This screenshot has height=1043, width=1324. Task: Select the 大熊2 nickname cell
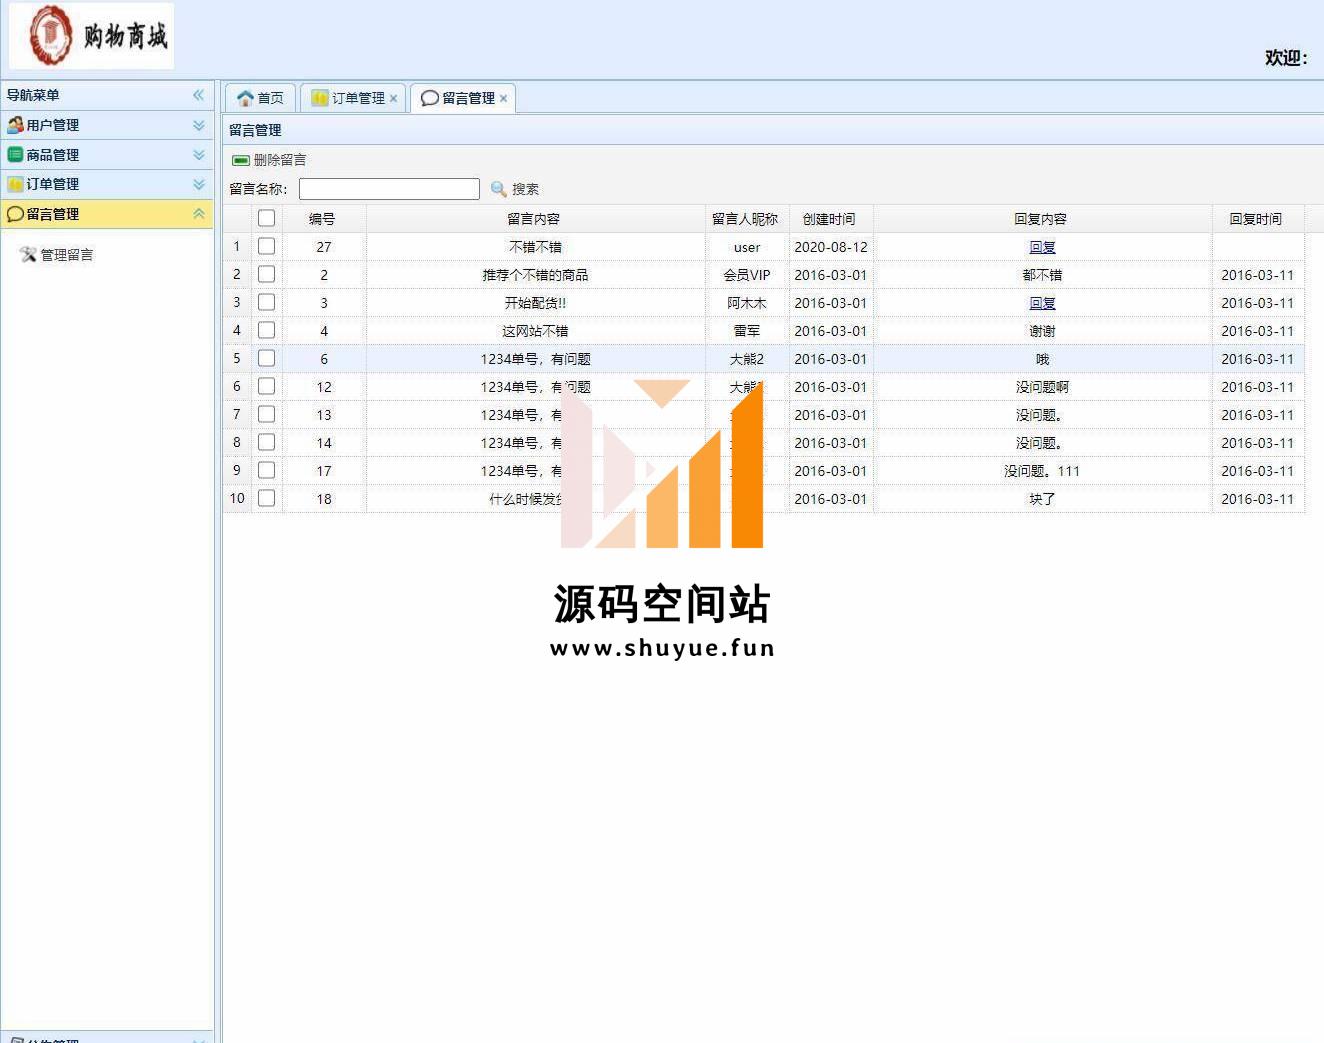coord(747,359)
